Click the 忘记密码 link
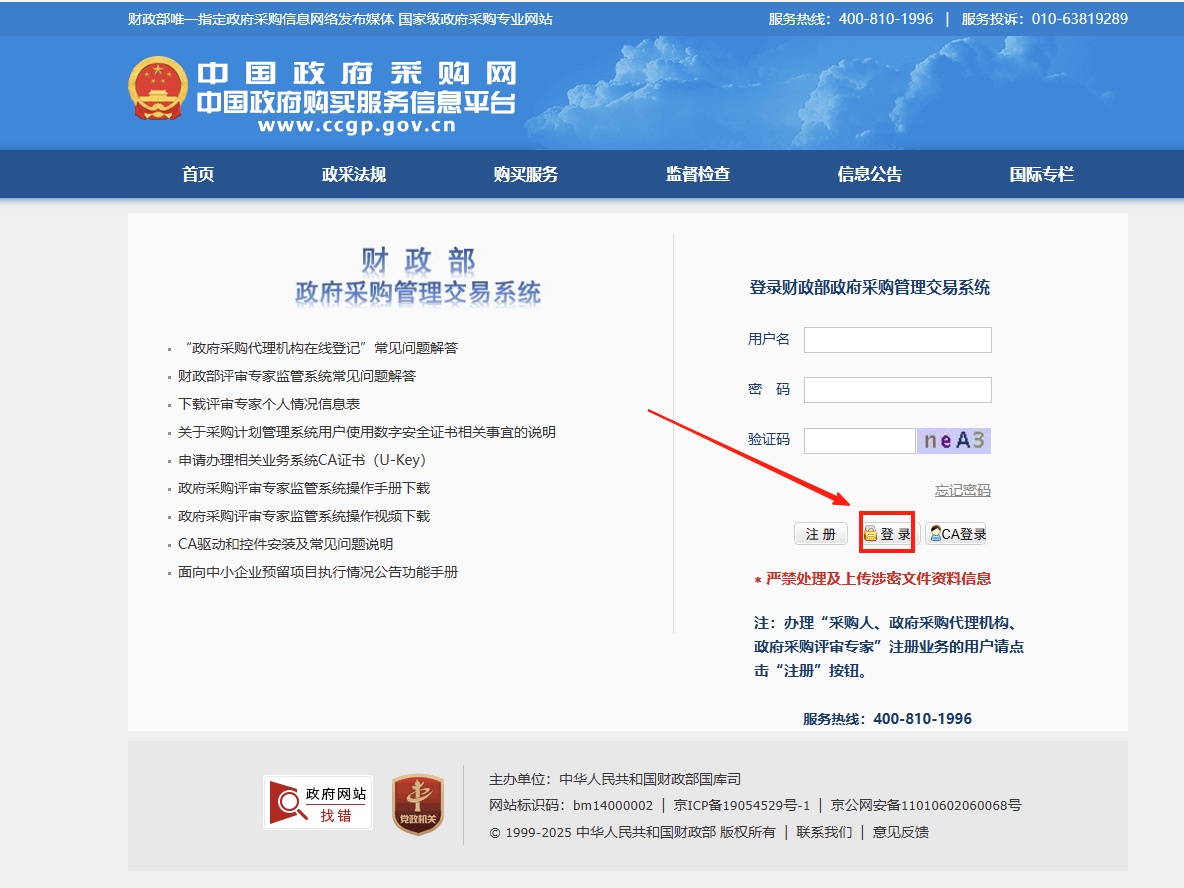The height and width of the screenshot is (888, 1184). pos(962,490)
